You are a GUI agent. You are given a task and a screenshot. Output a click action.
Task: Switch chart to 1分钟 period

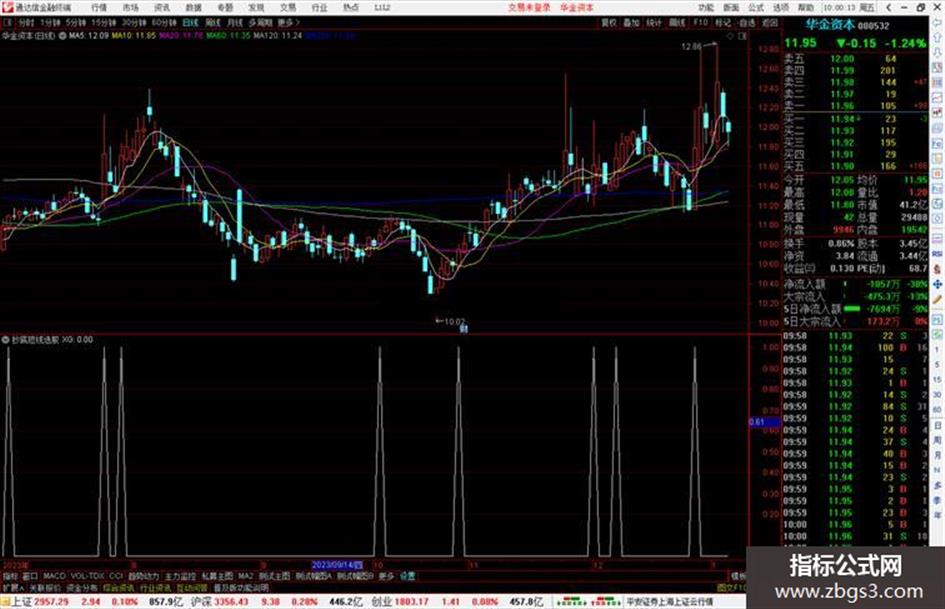click(x=50, y=22)
